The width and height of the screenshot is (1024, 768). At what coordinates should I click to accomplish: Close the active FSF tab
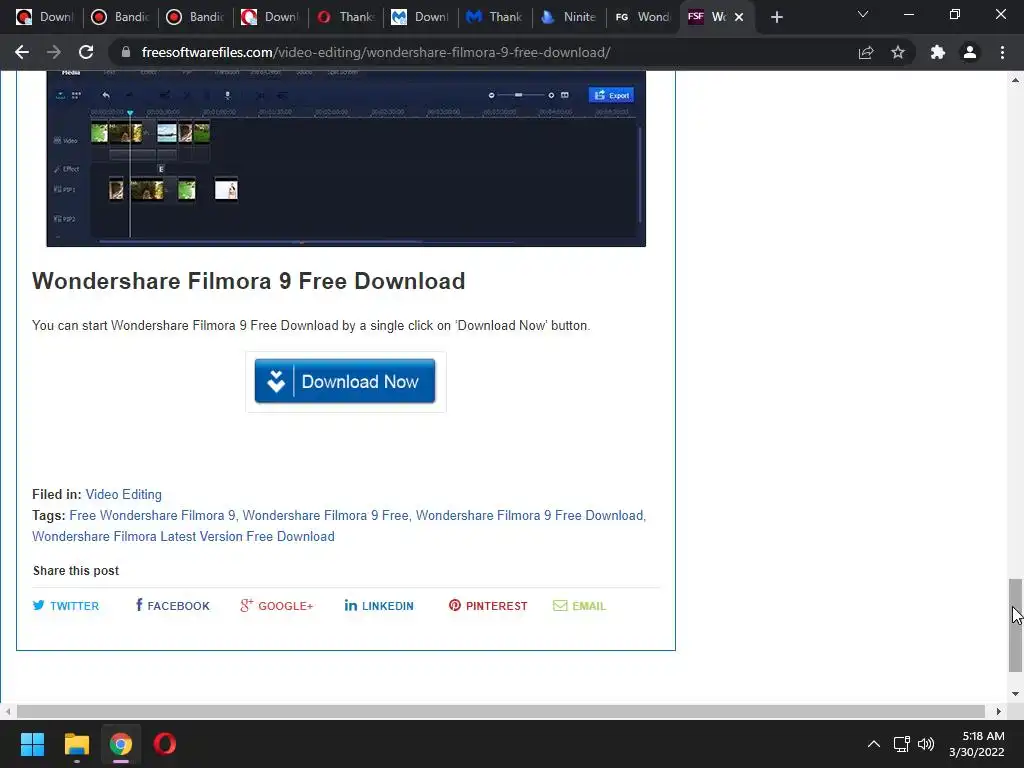(739, 17)
